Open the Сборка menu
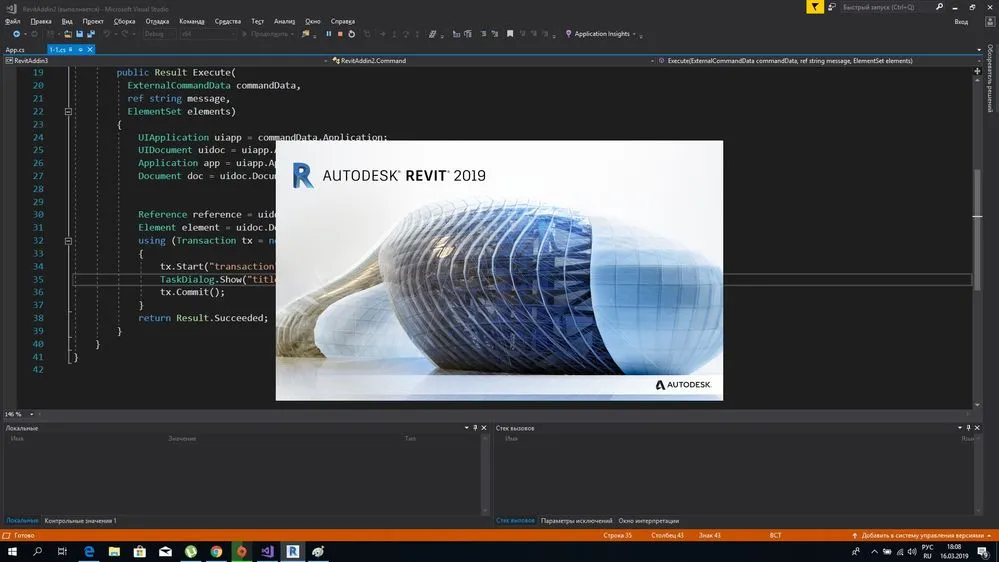The width and height of the screenshot is (999, 562). point(124,21)
